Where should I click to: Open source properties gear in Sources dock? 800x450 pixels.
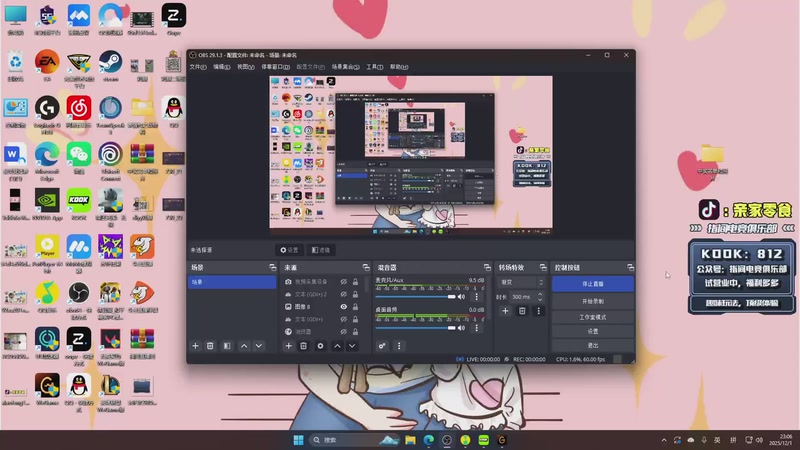(x=320, y=346)
